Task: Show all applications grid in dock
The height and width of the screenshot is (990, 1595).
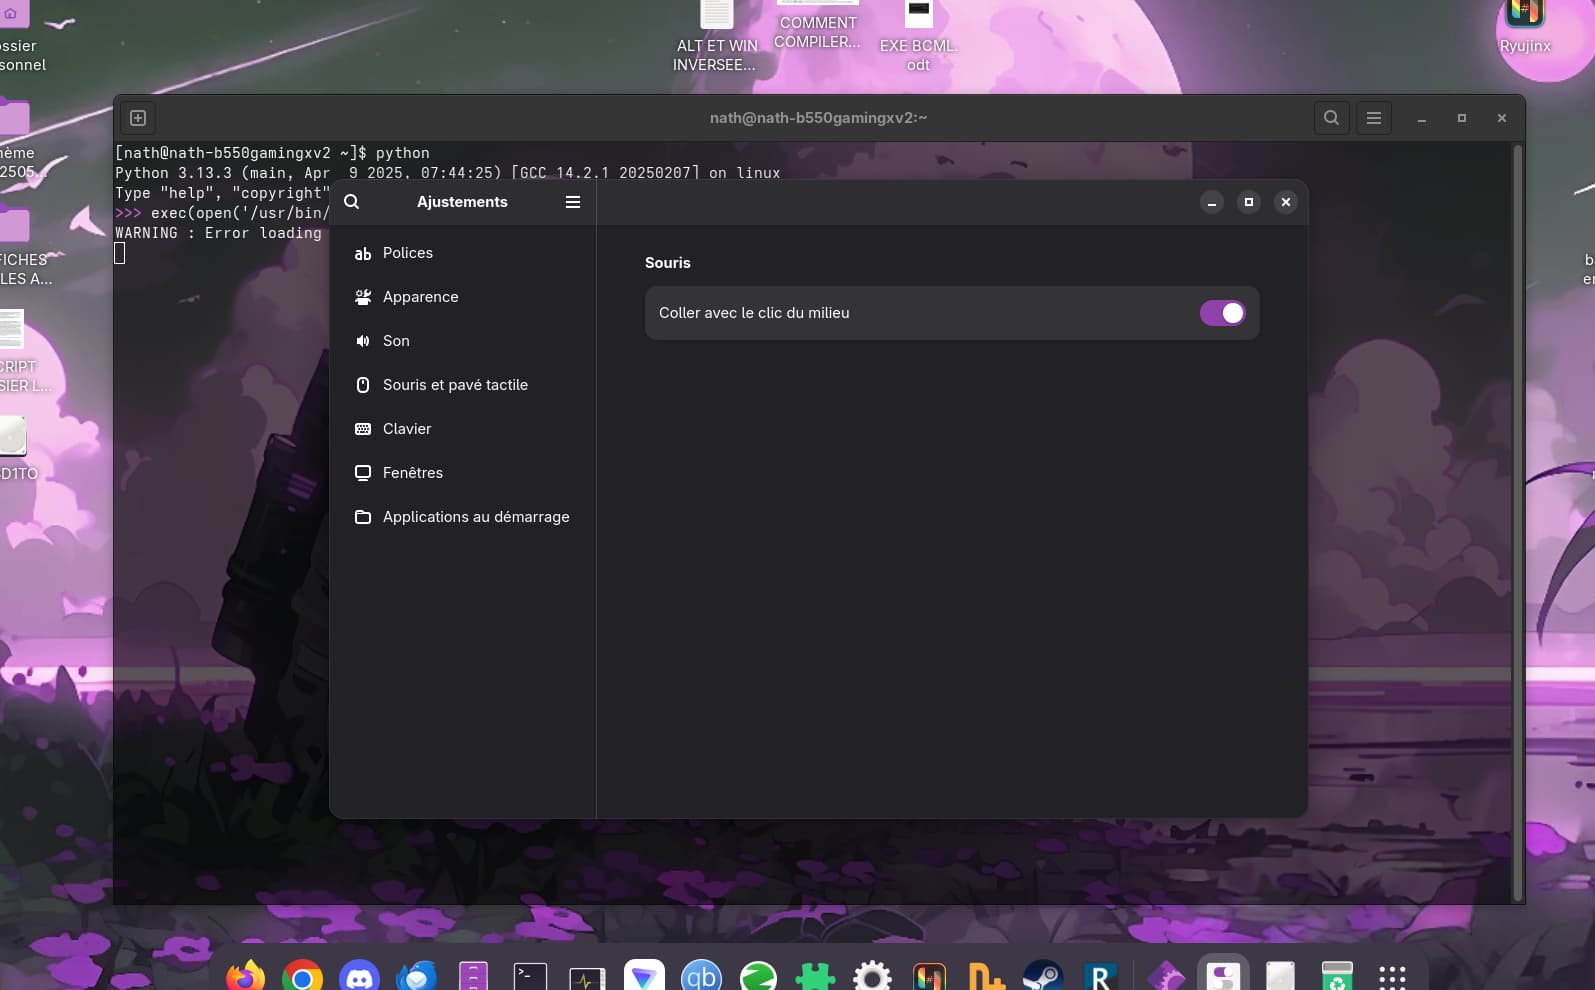Action: click(x=1393, y=977)
